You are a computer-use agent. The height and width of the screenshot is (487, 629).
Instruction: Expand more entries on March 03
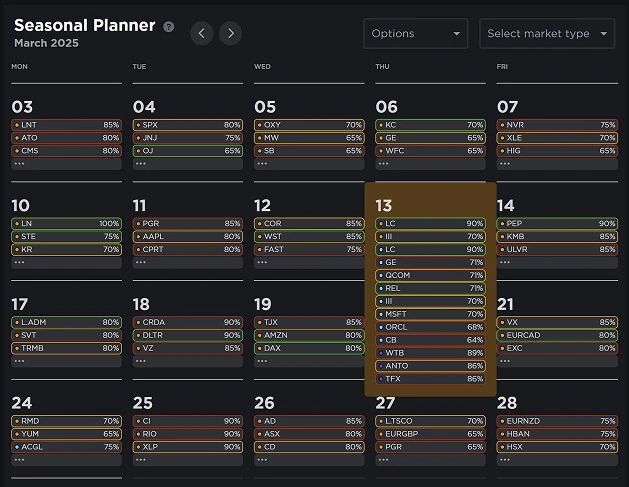[20, 163]
